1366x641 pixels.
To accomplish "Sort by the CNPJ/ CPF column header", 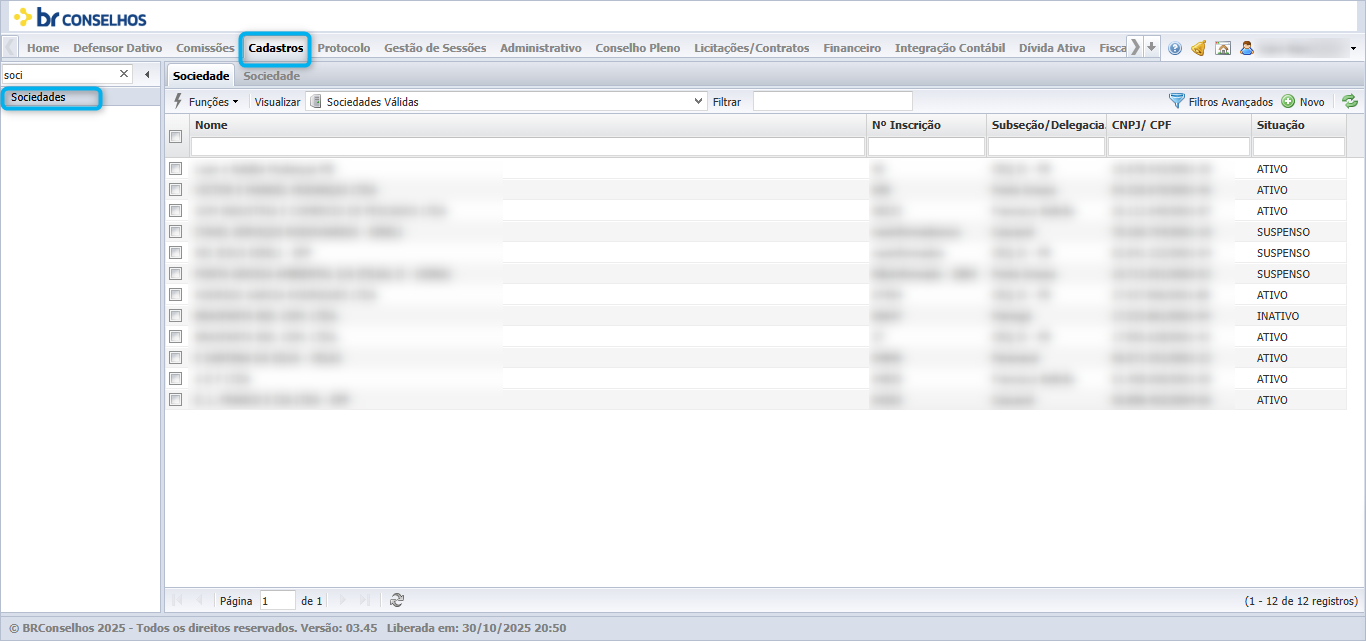I will [x=1179, y=125].
